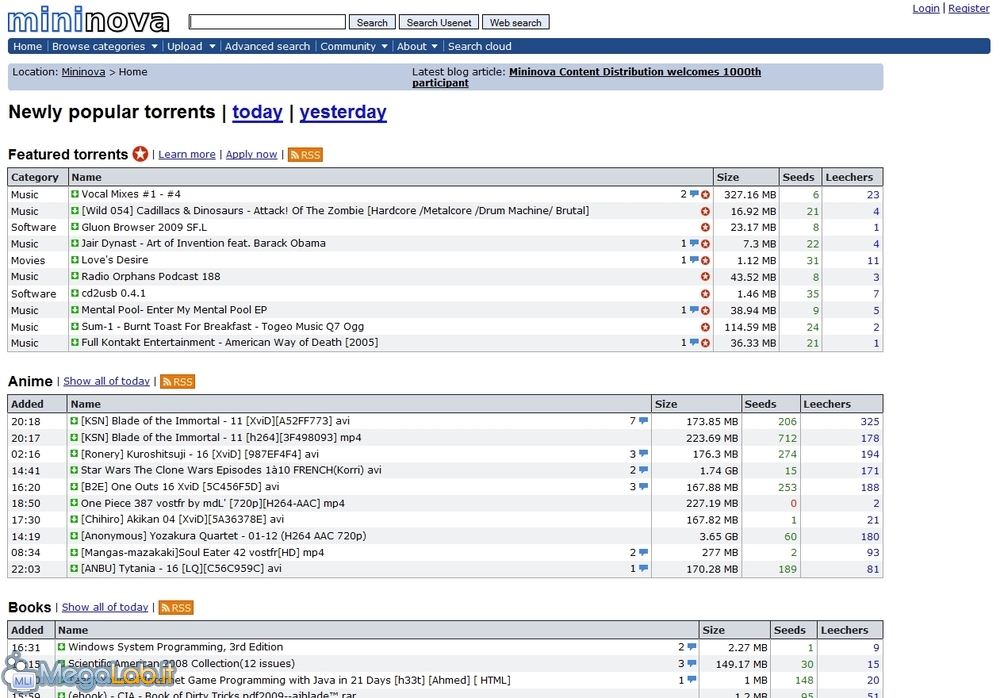1000x698 pixels.
Task: Click the Web search button
Action: point(515,22)
